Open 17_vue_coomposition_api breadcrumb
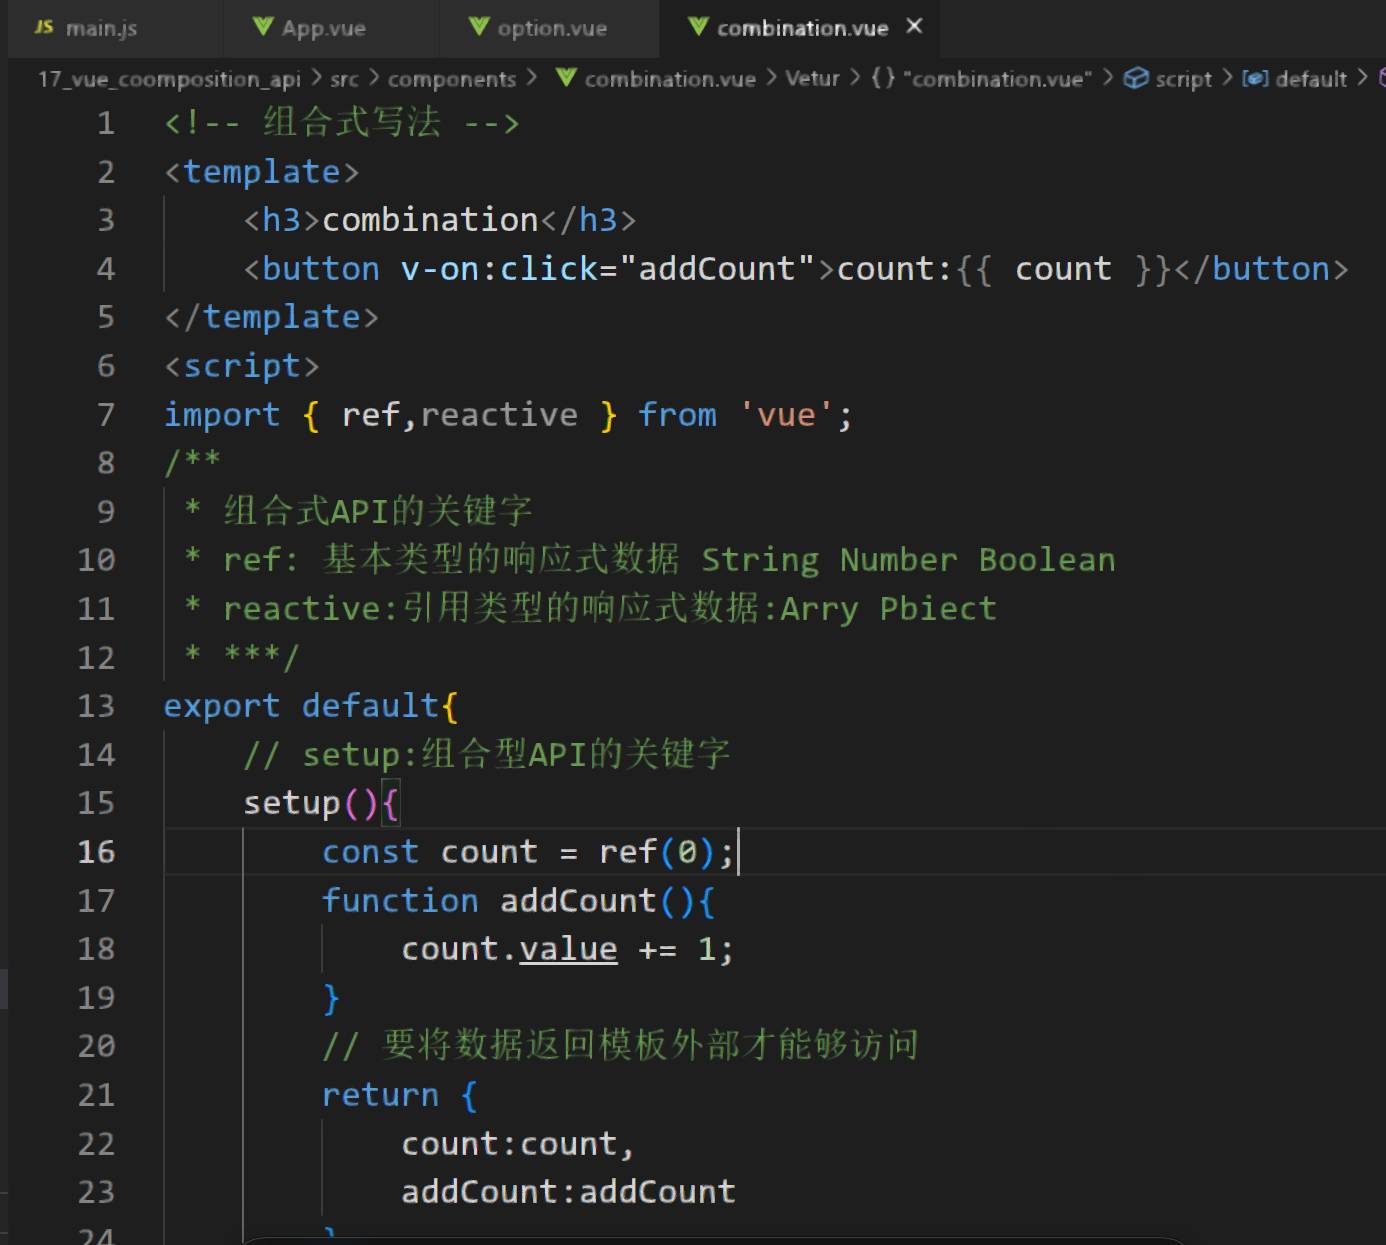 [169, 79]
